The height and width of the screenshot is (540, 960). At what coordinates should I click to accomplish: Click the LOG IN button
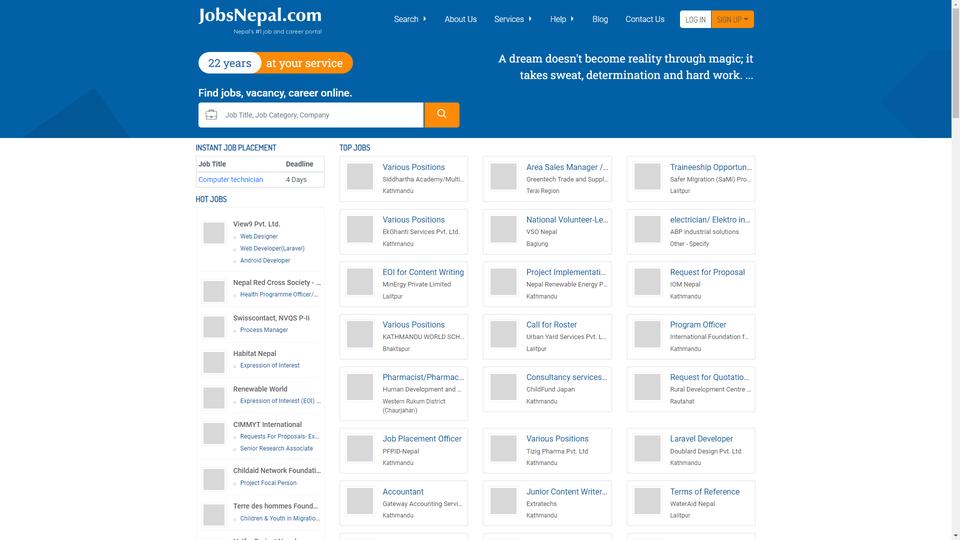(696, 20)
